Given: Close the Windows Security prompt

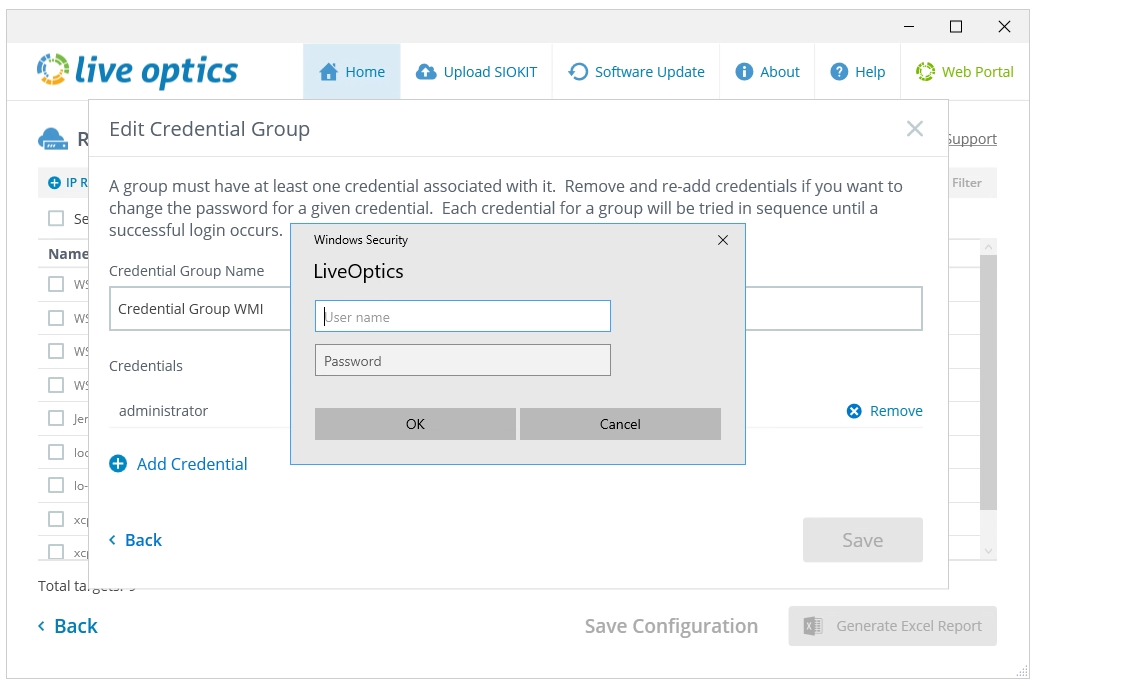Looking at the screenshot, I should (x=723, y=240).
